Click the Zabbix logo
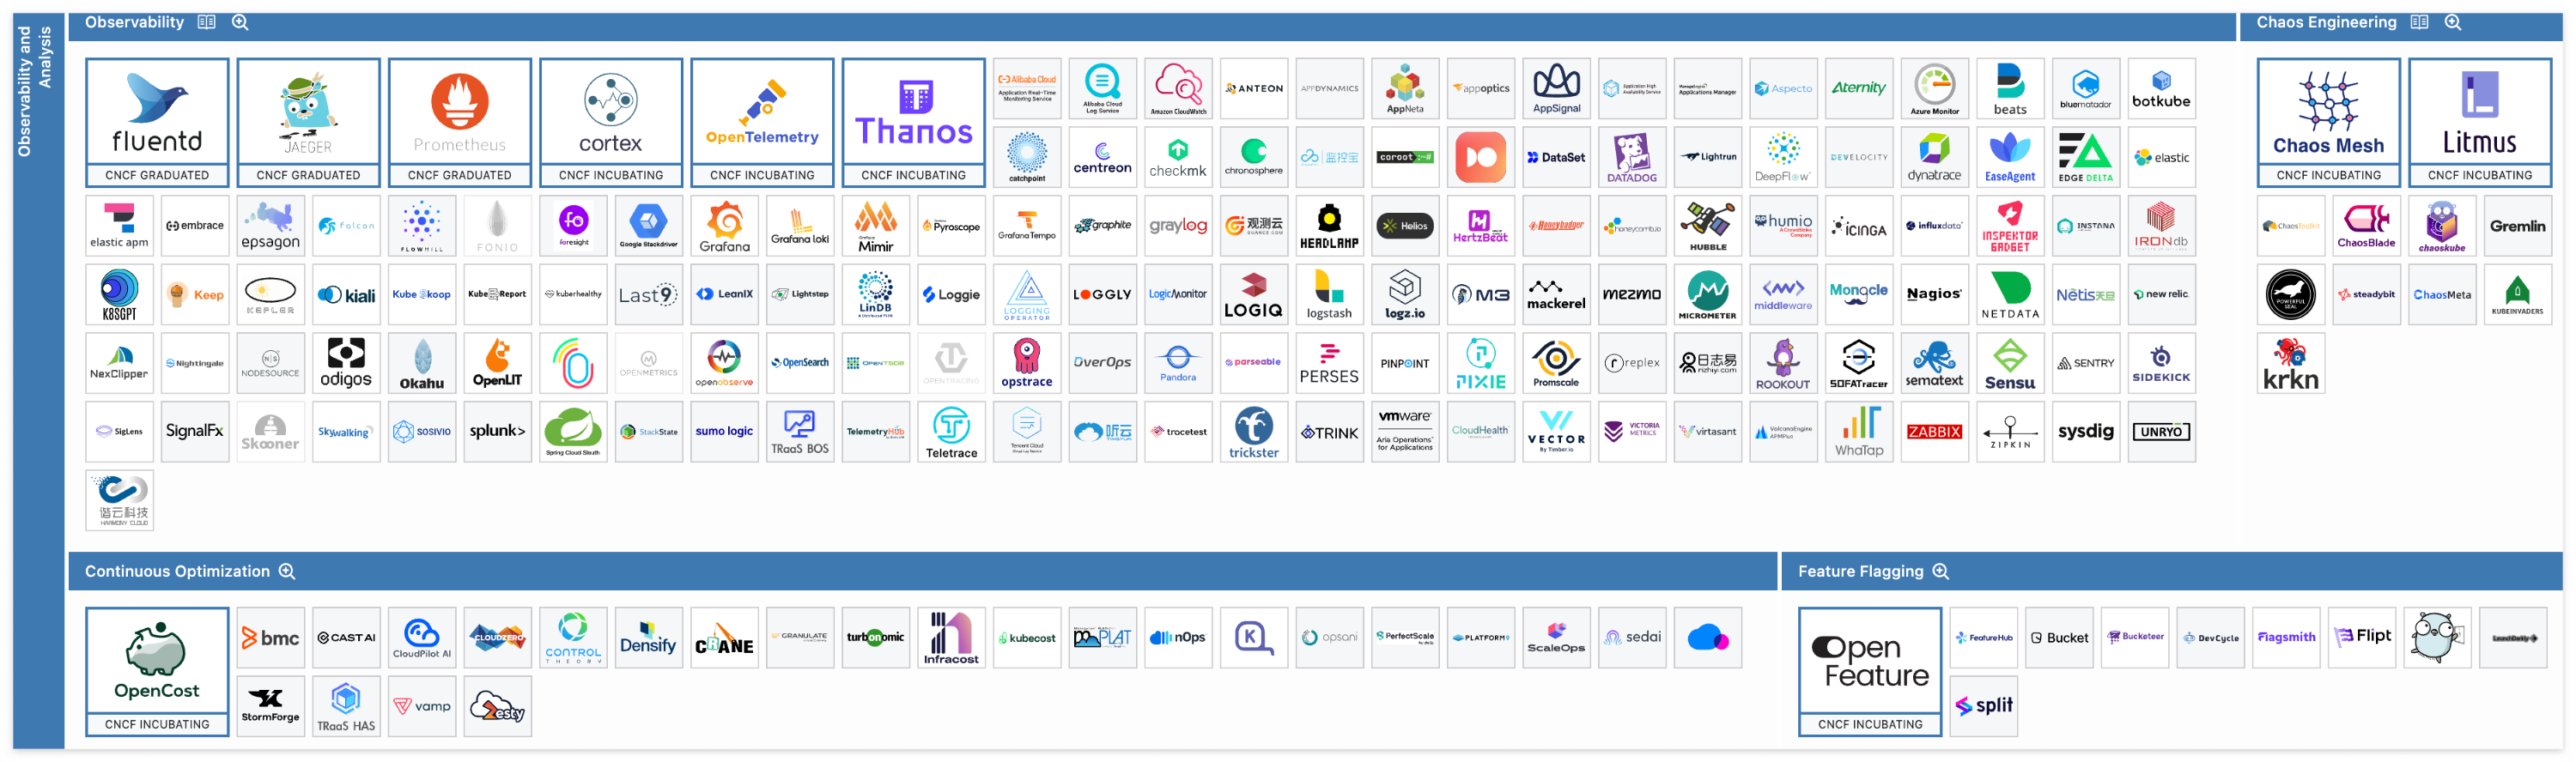Screen dimensions: 2576x762 point(1934,431)
